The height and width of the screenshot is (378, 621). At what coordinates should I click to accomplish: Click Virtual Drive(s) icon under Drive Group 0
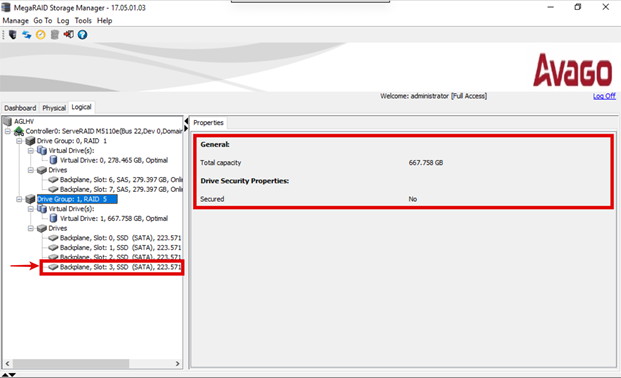click(42, 151)
